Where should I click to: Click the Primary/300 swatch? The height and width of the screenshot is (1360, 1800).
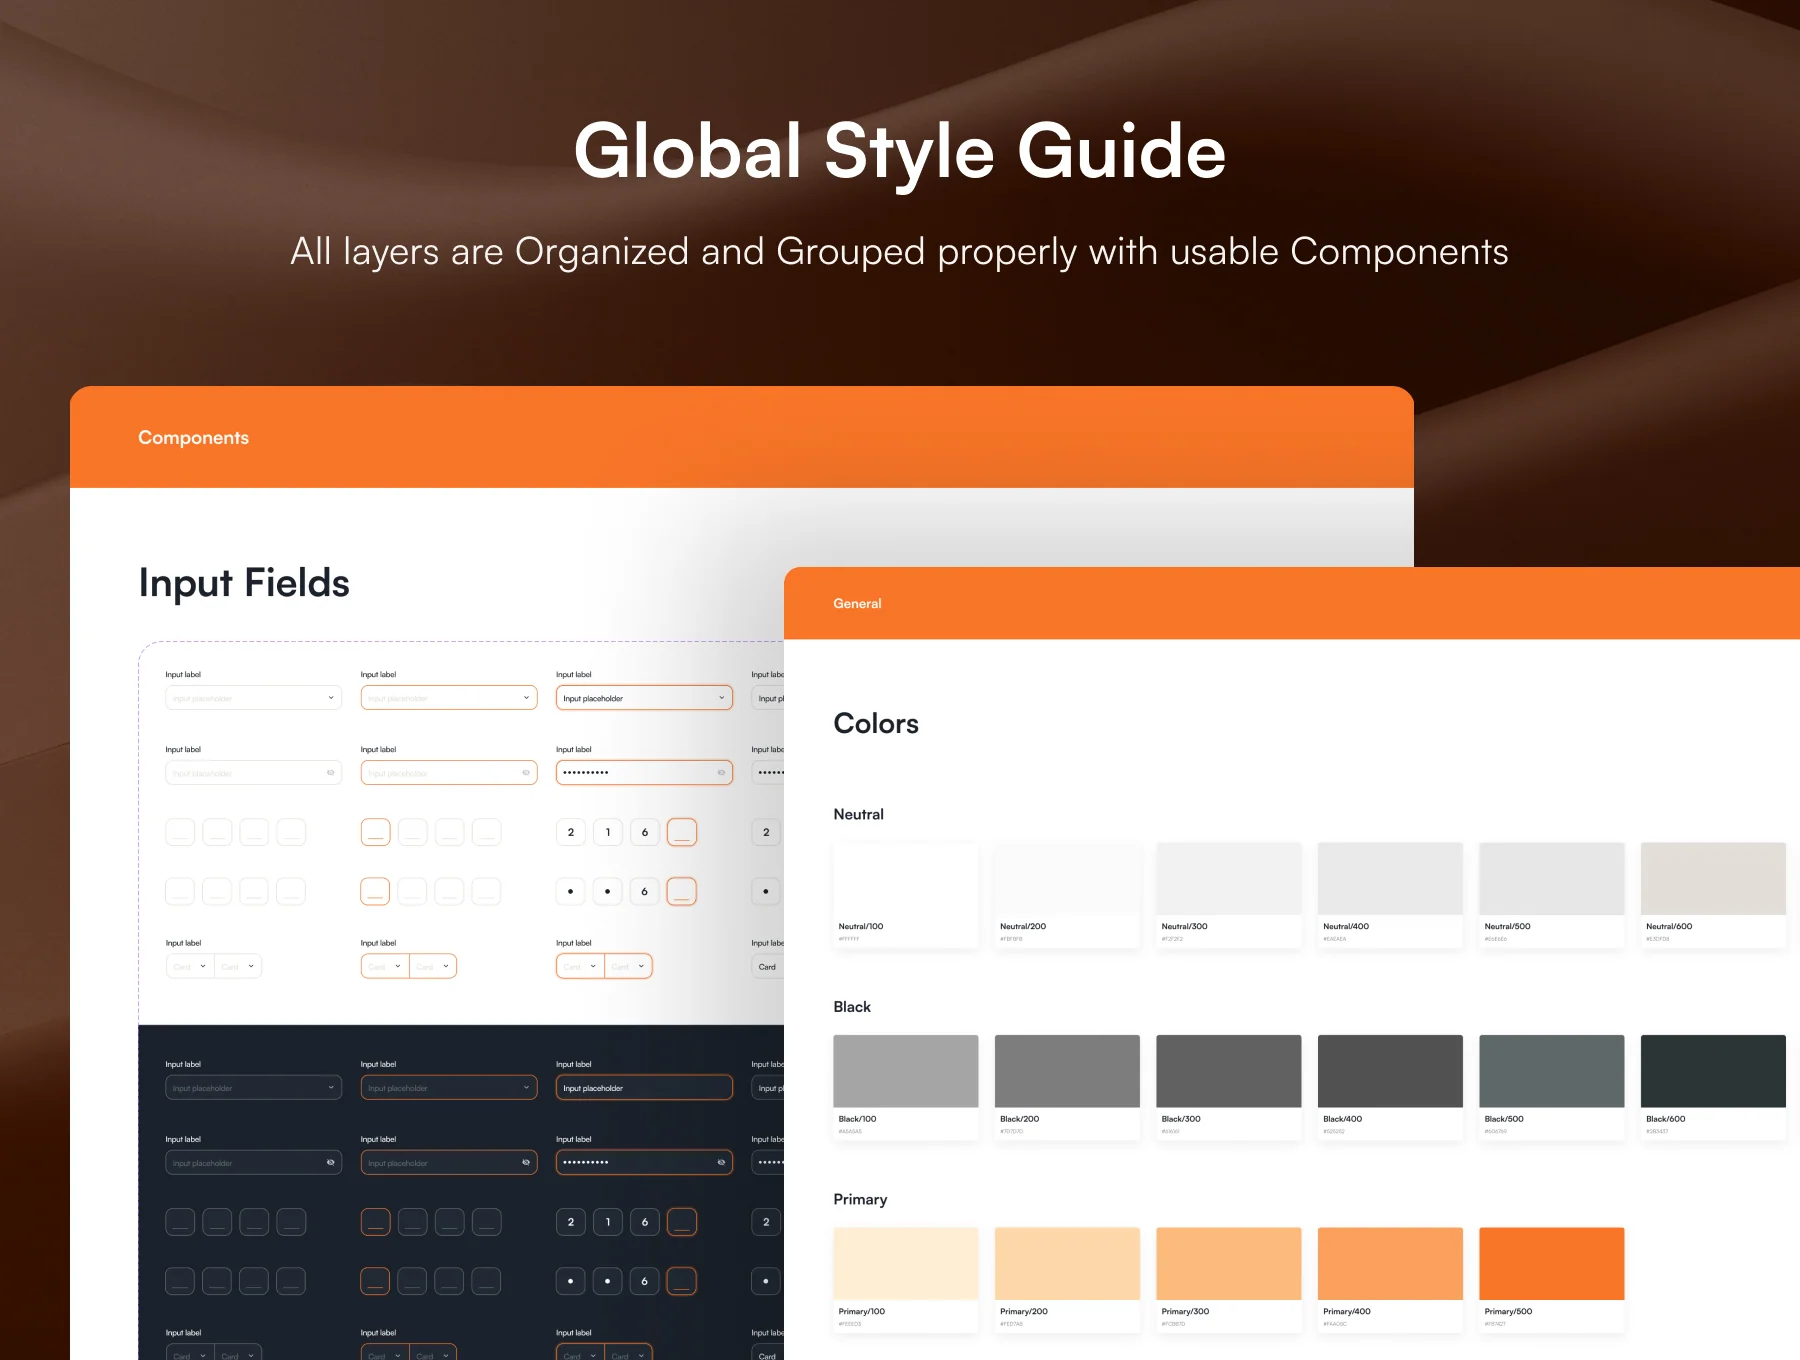pos(1229,1280)
